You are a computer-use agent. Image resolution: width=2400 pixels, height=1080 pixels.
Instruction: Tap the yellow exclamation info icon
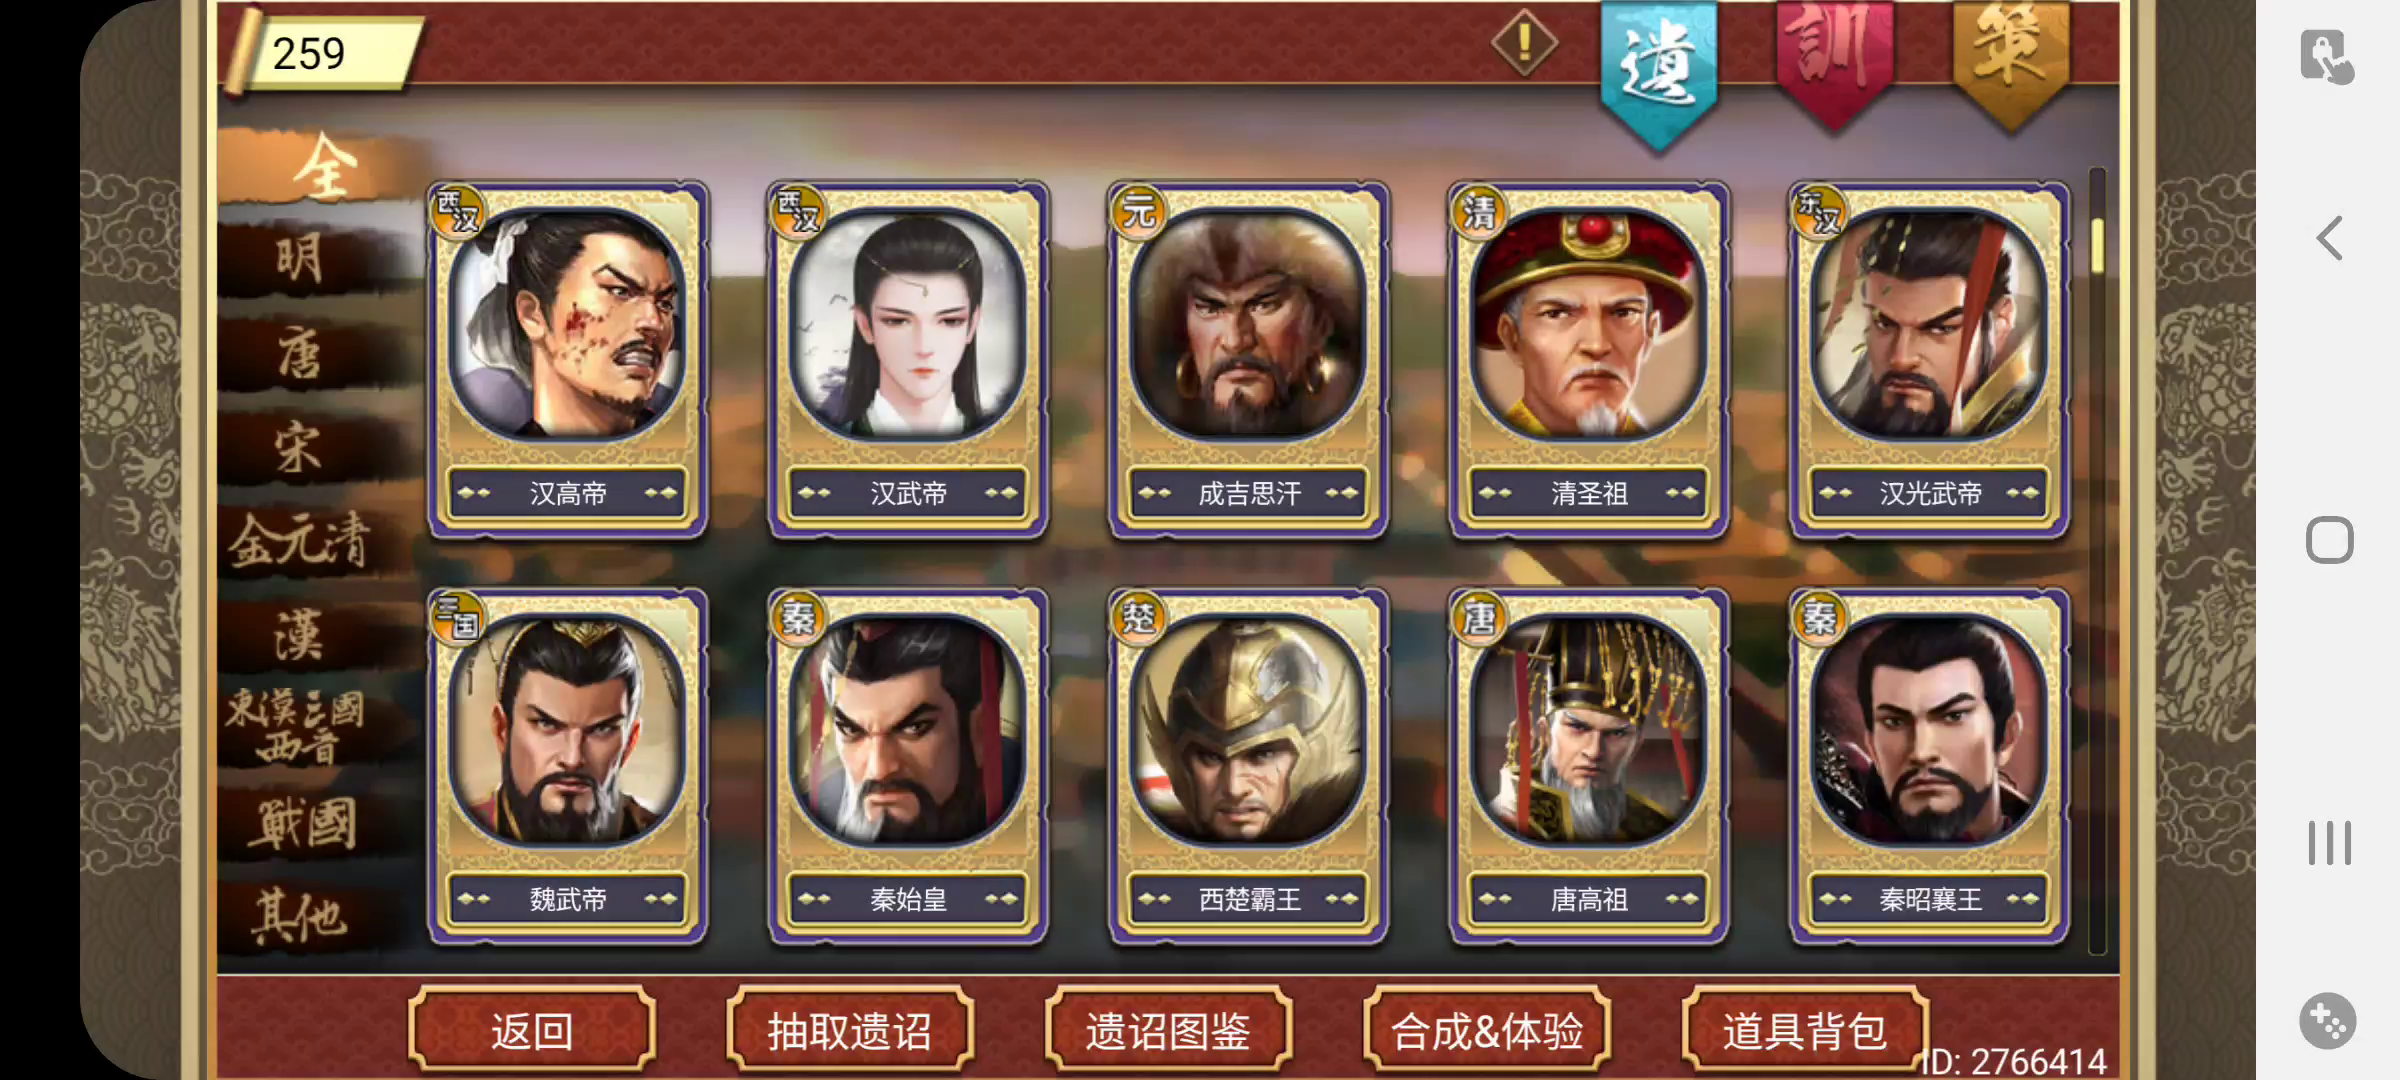(1524, 43)
